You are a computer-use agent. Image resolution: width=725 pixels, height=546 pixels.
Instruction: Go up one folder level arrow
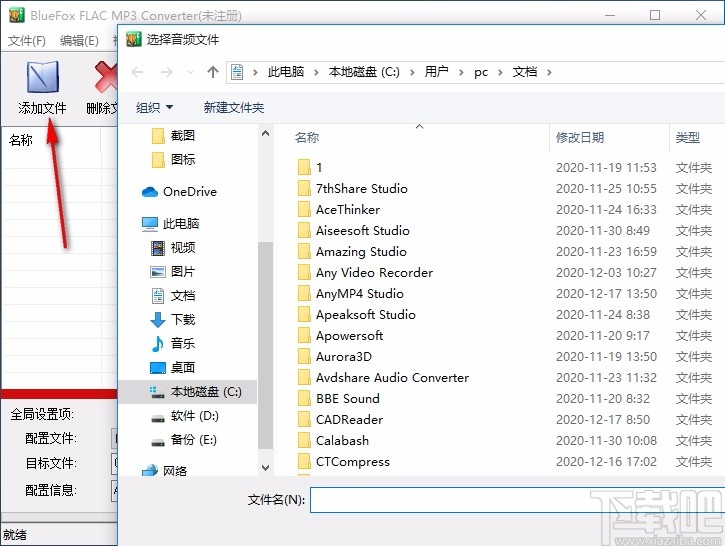(213, 72)
